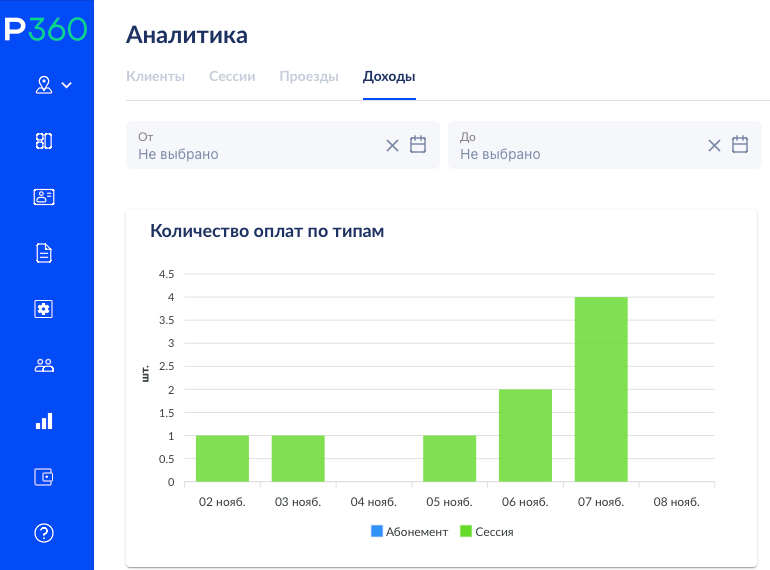Open the До calendar picker icon
Screen dimensions: 770x570
coord(740,144)
